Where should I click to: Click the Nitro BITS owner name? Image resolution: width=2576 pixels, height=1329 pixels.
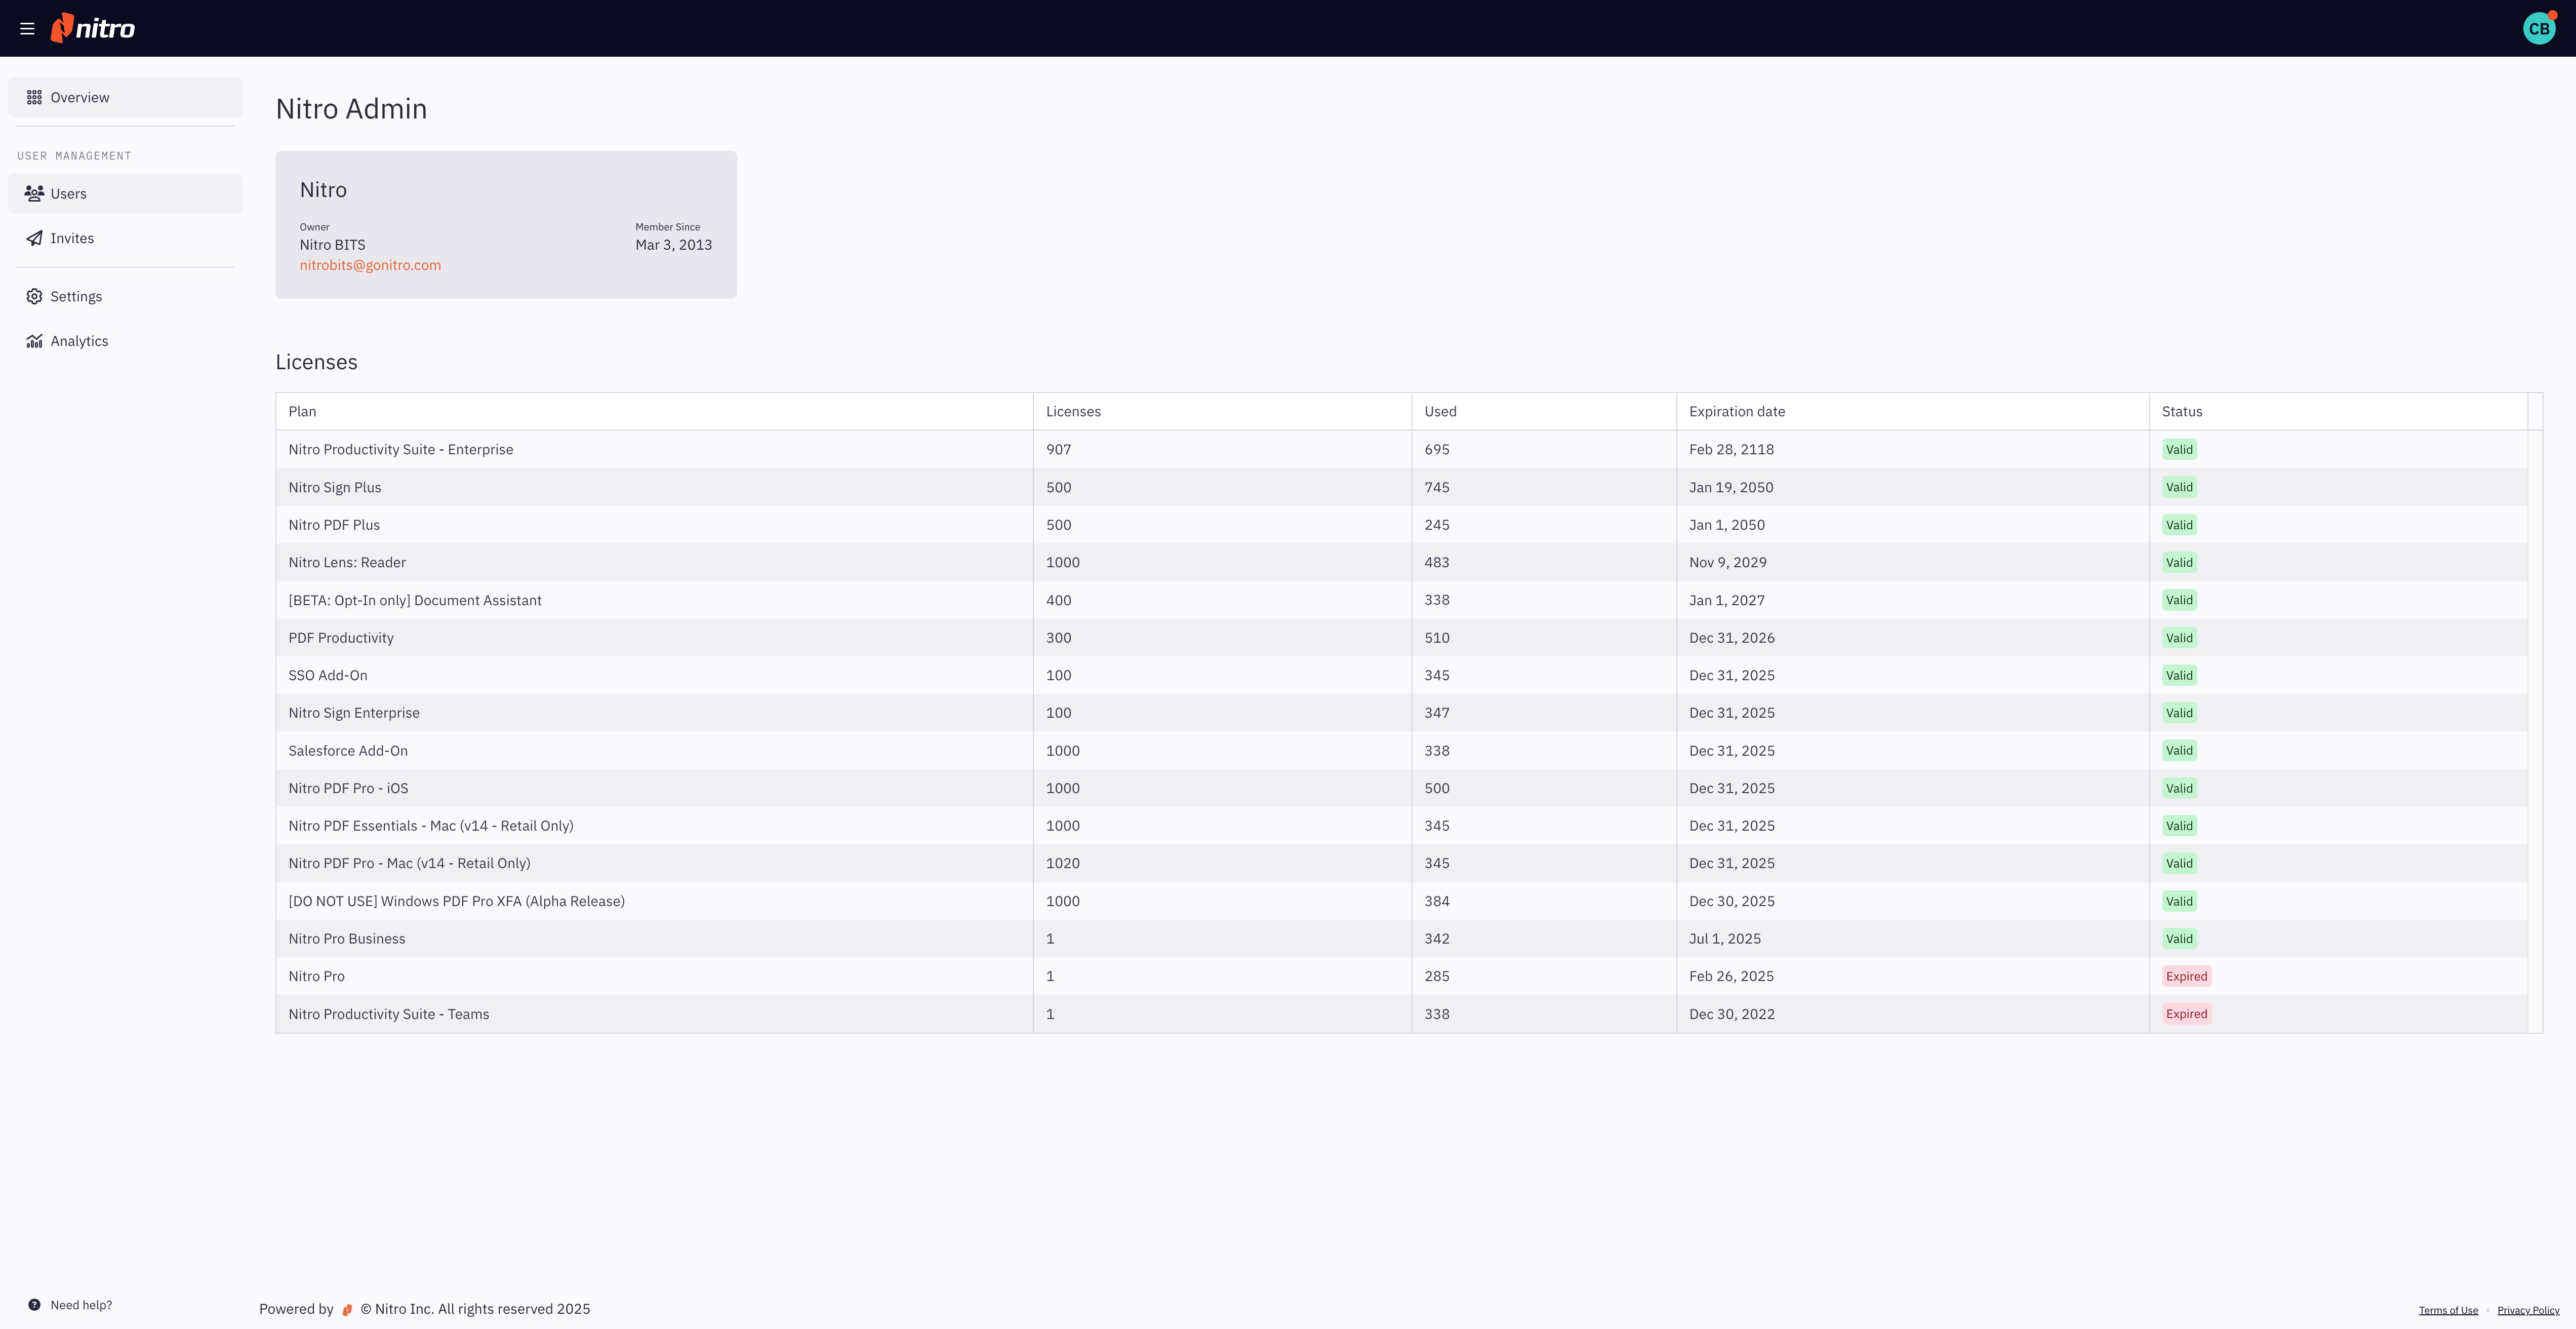point(333,245)
